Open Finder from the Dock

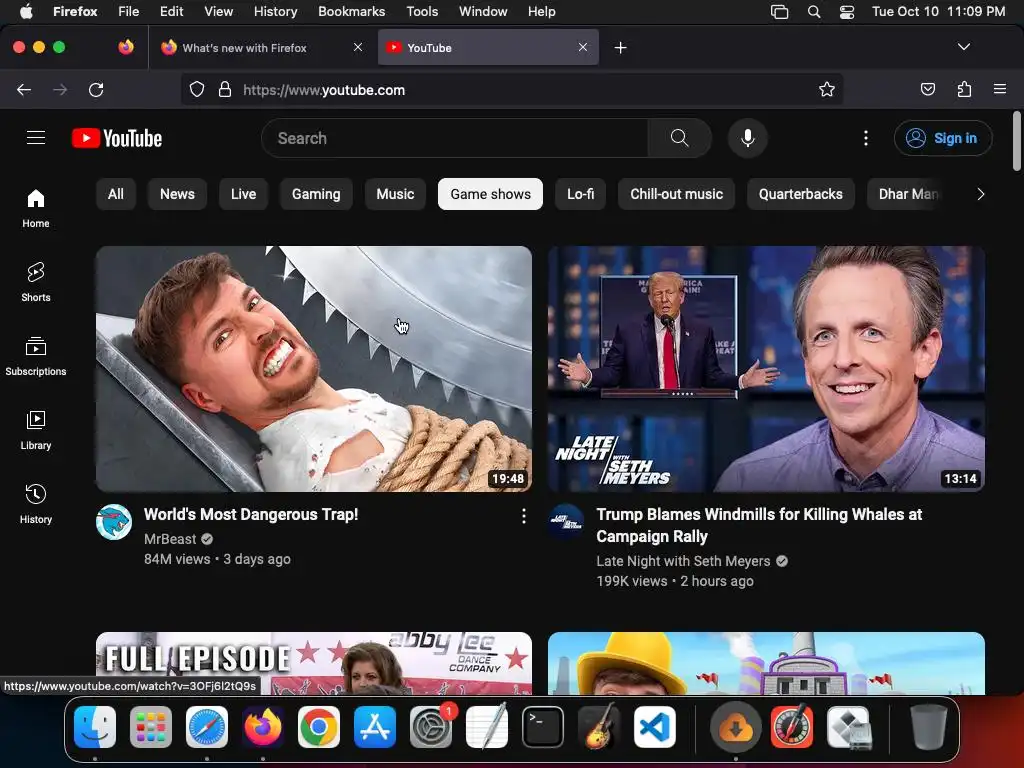click(95, 727)
